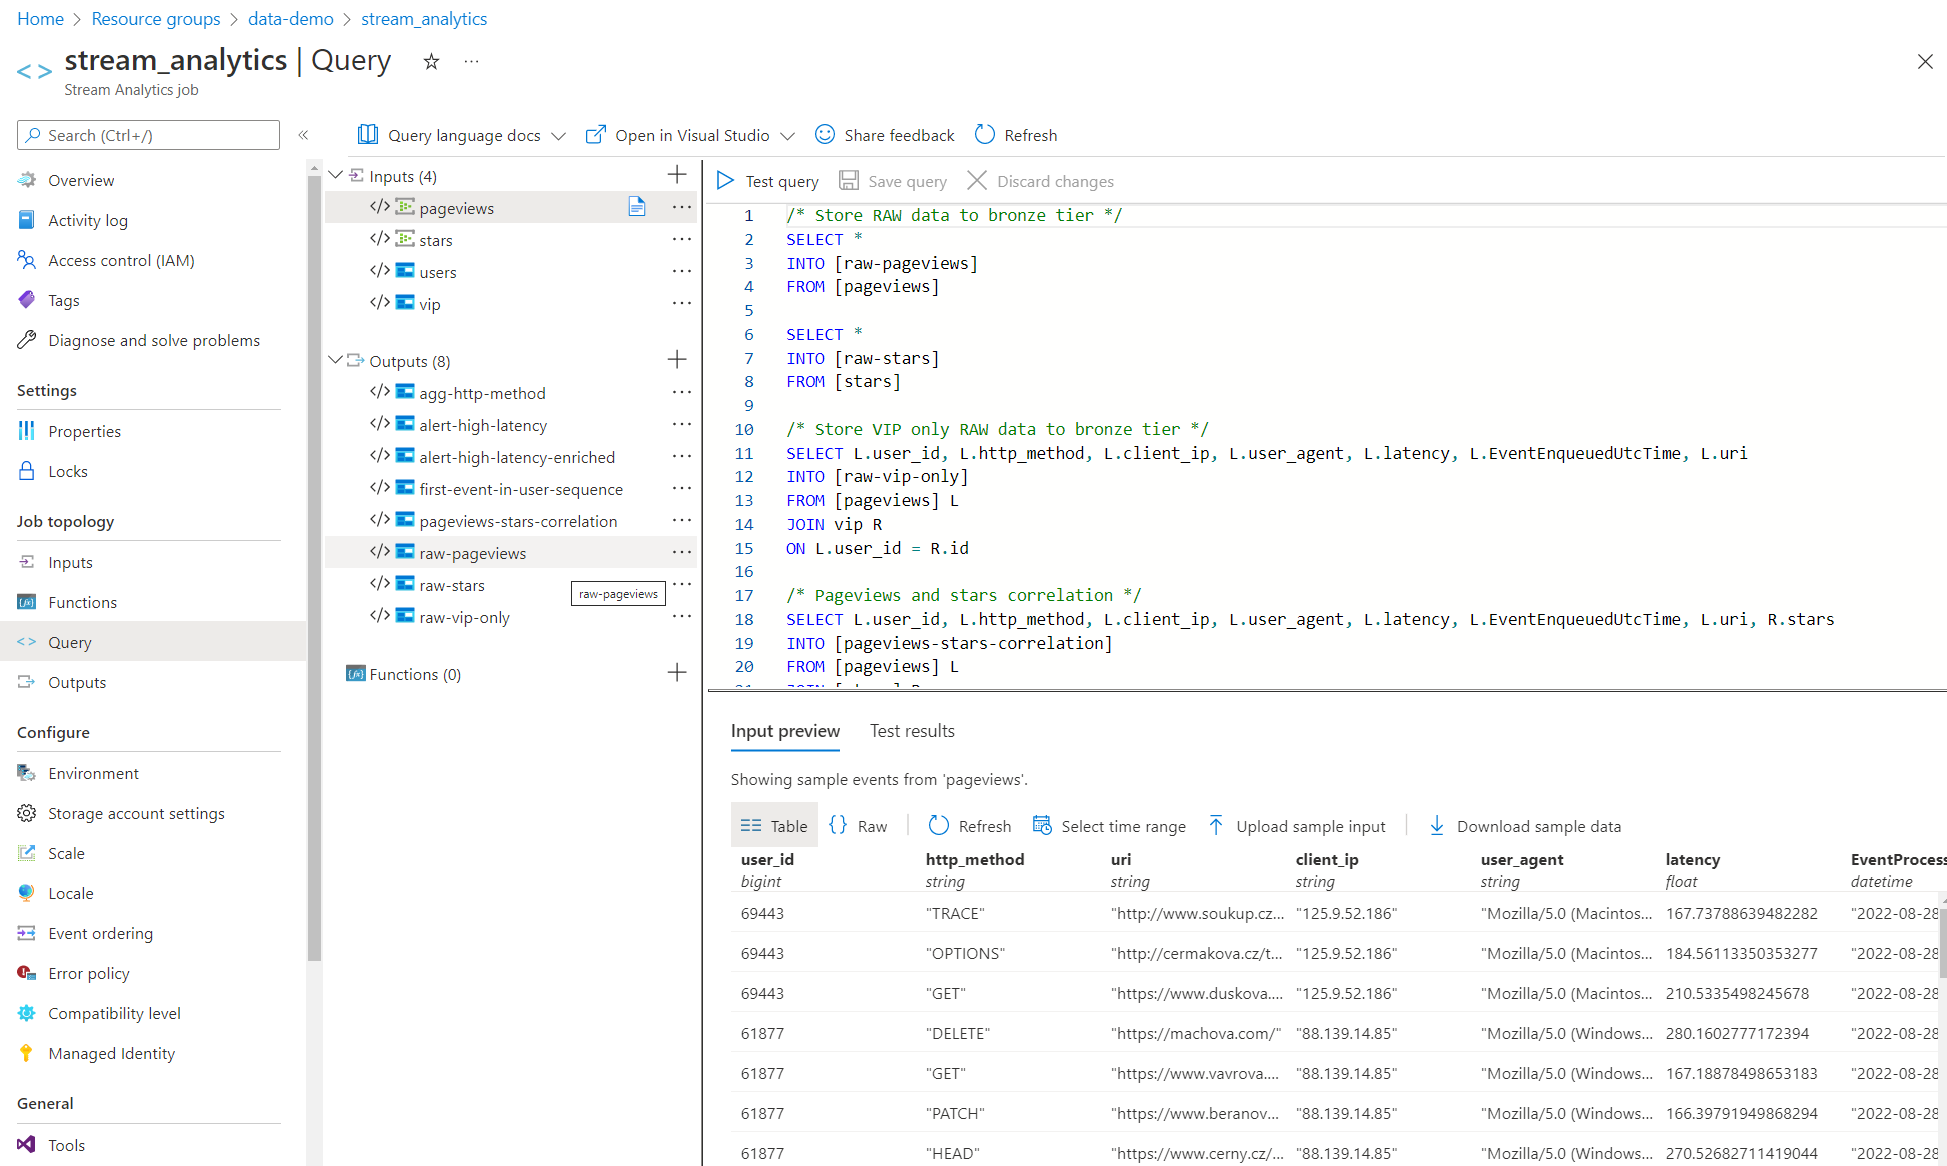Click the Resource groups breadcrumb link
1947x1166 pixels.
[x=156, y=19]
